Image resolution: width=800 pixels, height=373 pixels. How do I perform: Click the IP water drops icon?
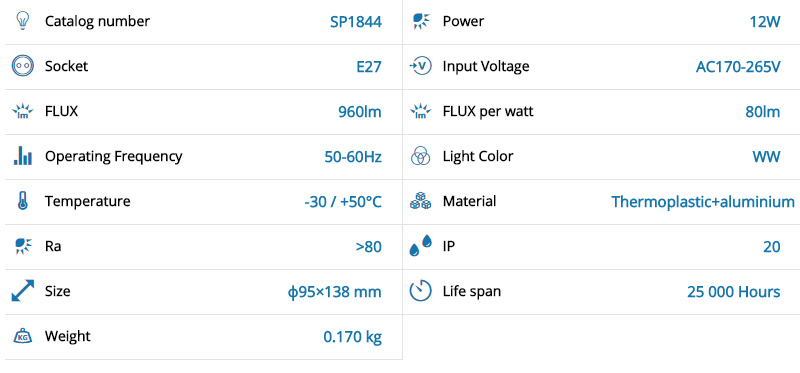pos(421,245)
